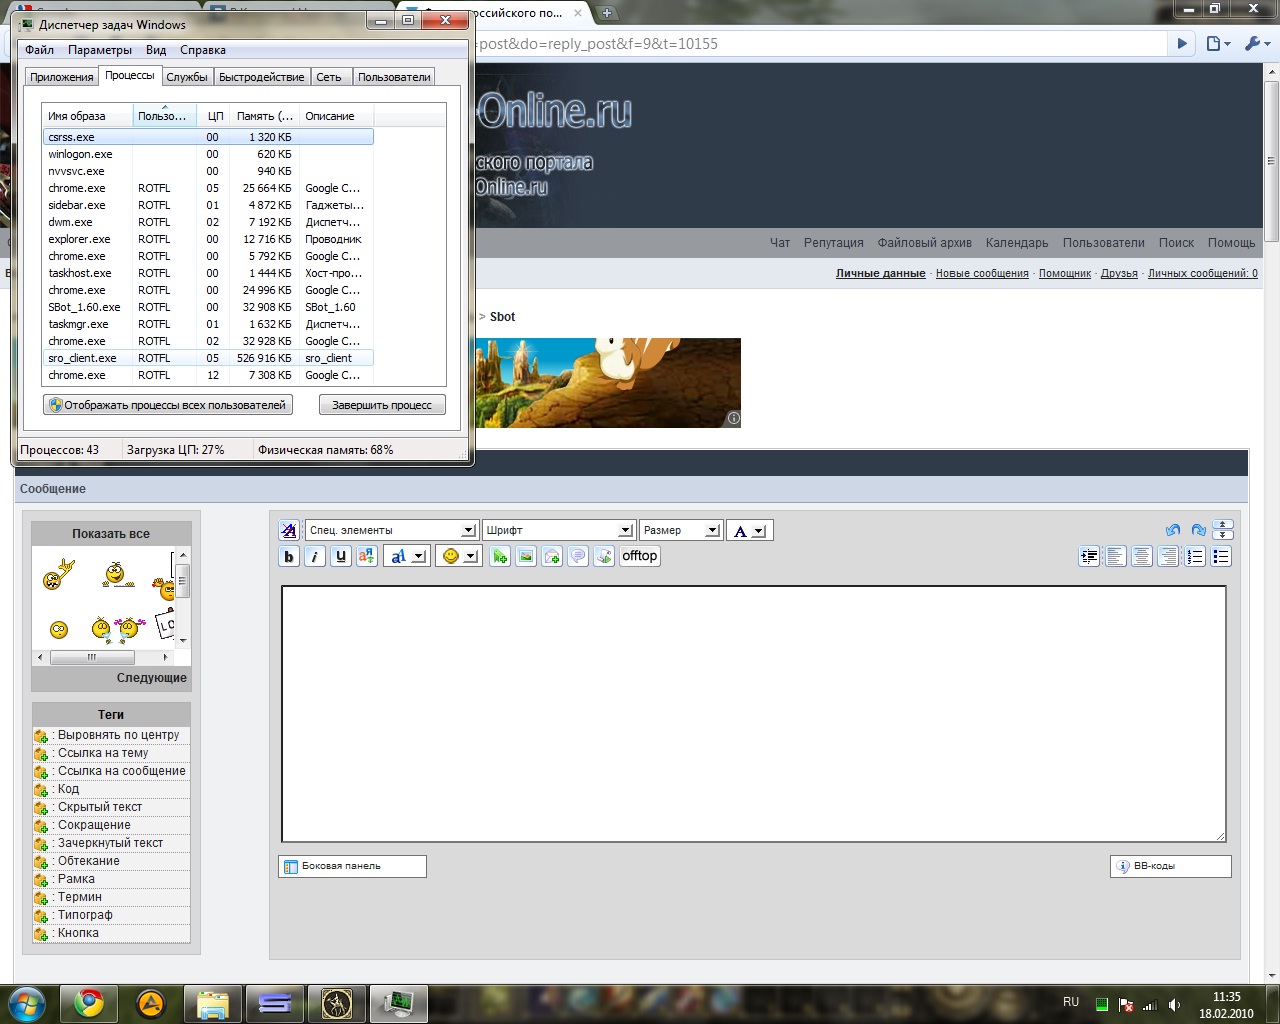Insert an email link with the envelope icon
Image resolution: width=1280 pixels, height=1024 pixels.
pos(552,557)
